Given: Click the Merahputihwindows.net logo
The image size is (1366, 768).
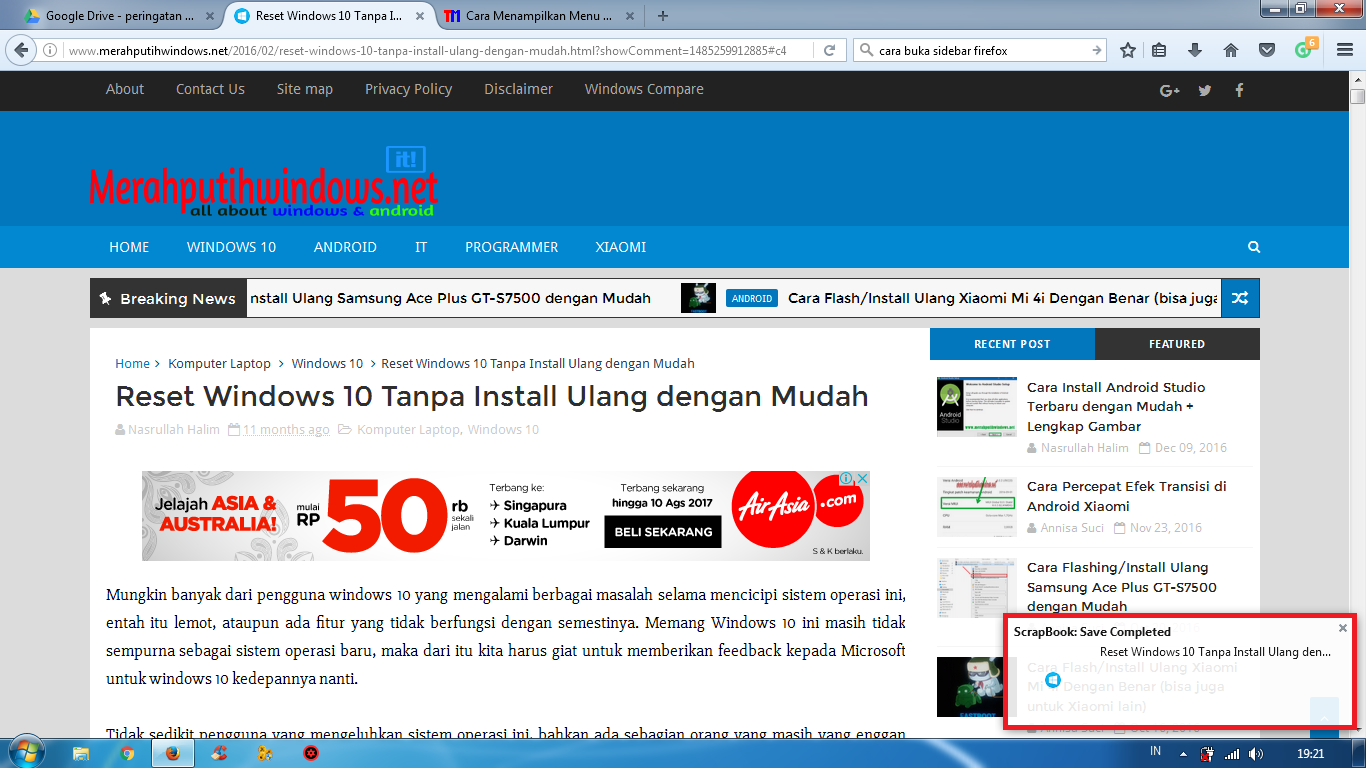Looking at the screenshot, I should [263, 183].
